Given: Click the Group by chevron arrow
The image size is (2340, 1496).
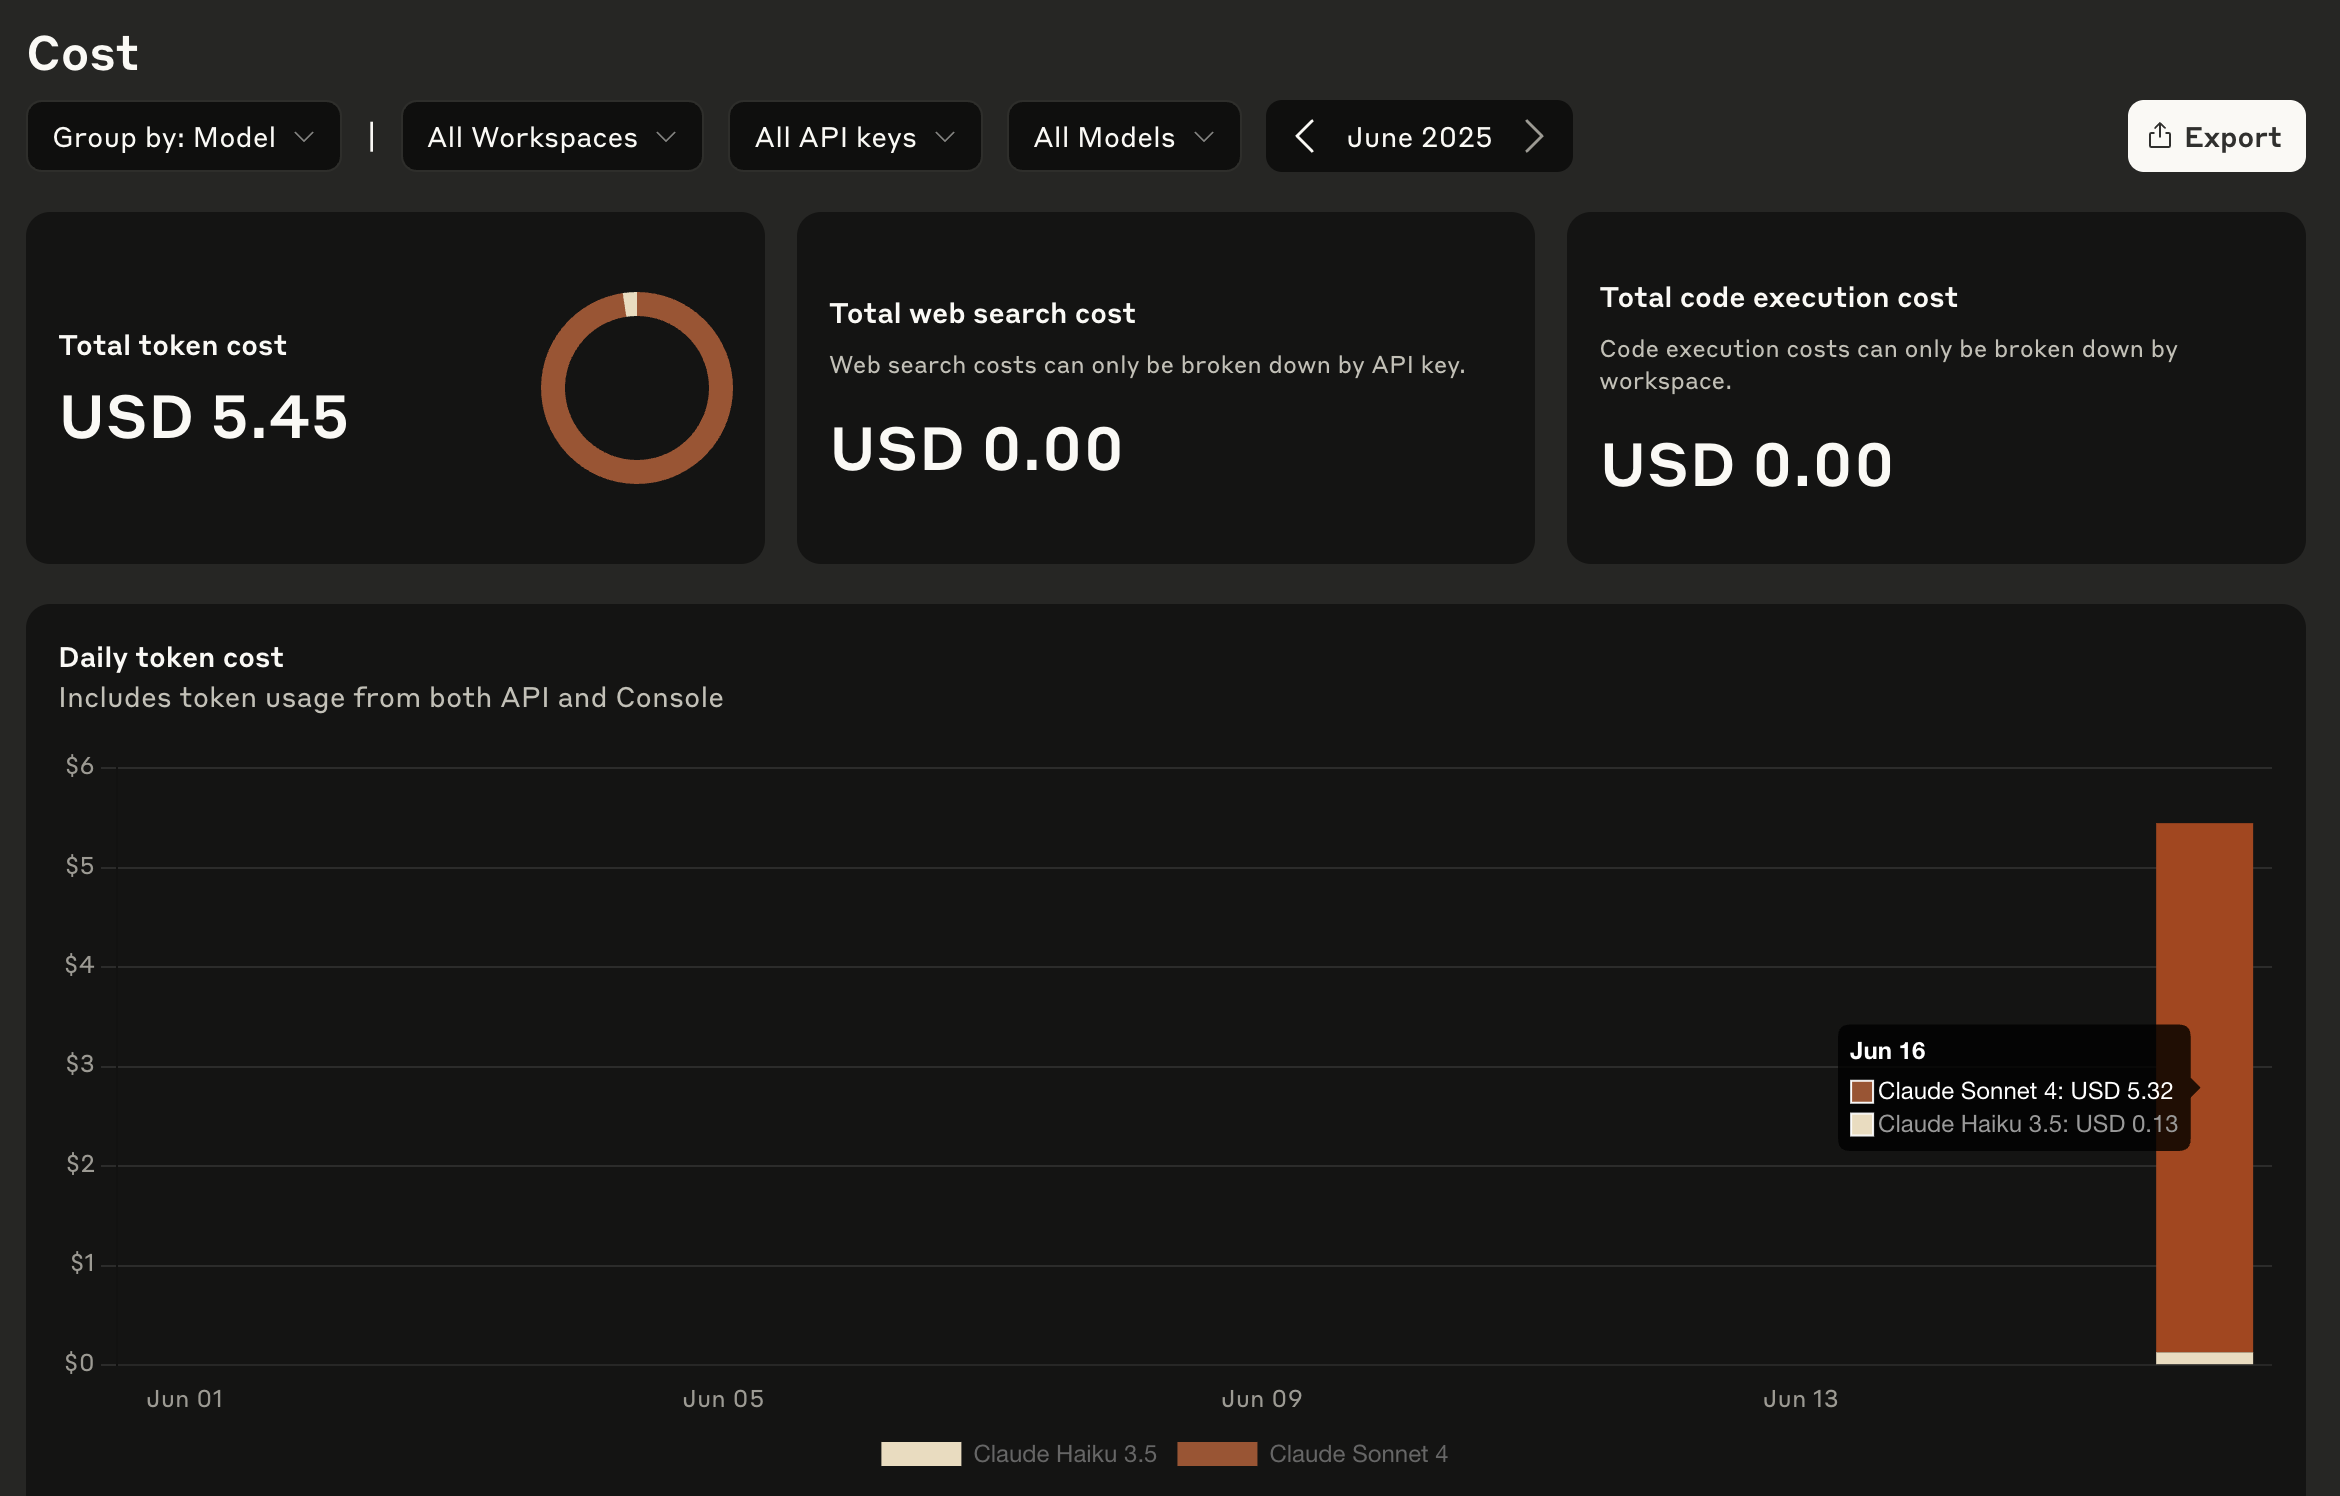Looking at the screenshot, I should click(x=305, y=137).
